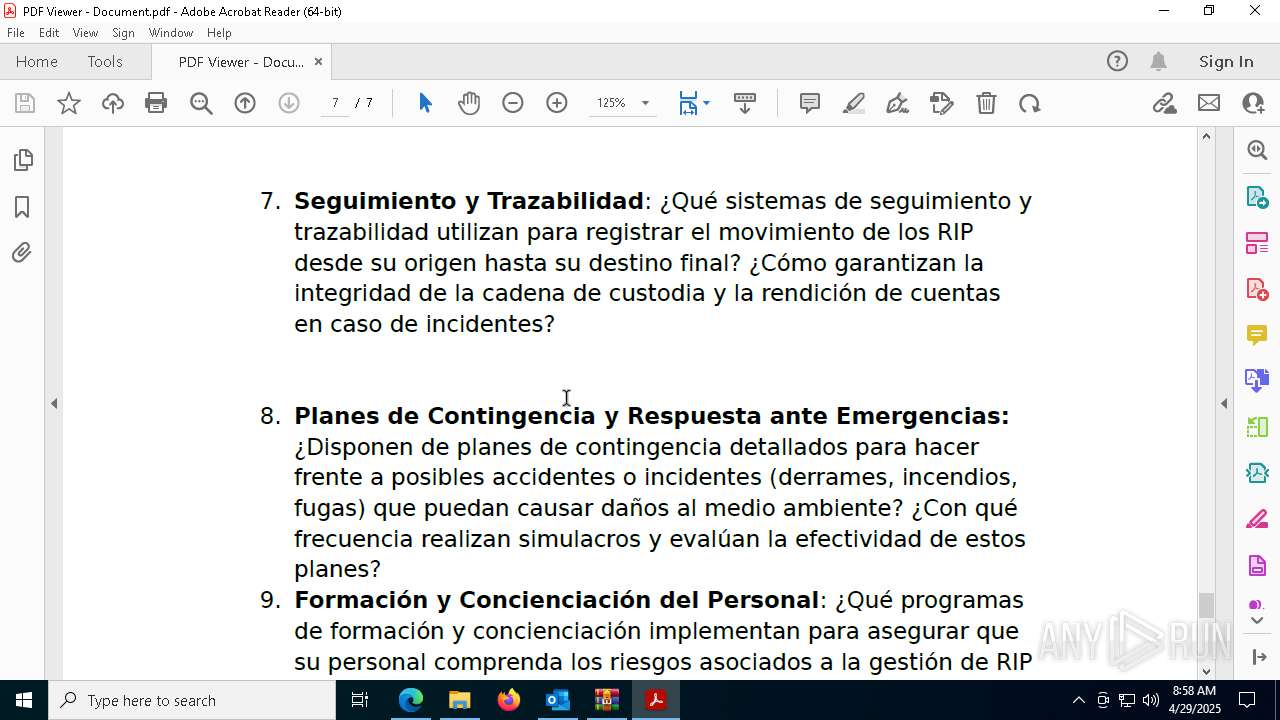Screen dimensions: 1280x720
Task: Share link icon in toolbar
Action: 1164,103
